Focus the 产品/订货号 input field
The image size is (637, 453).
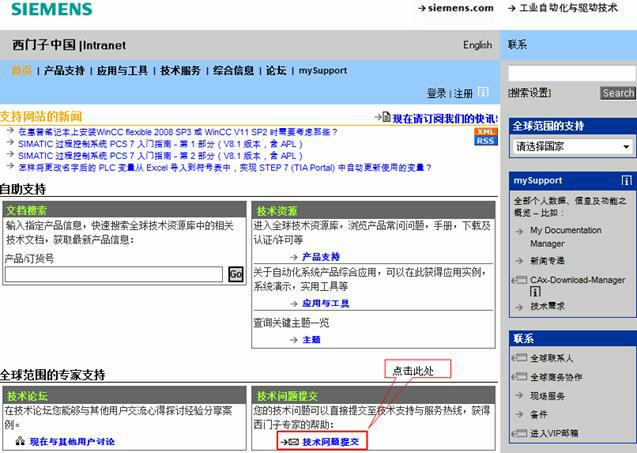point(114,274)
